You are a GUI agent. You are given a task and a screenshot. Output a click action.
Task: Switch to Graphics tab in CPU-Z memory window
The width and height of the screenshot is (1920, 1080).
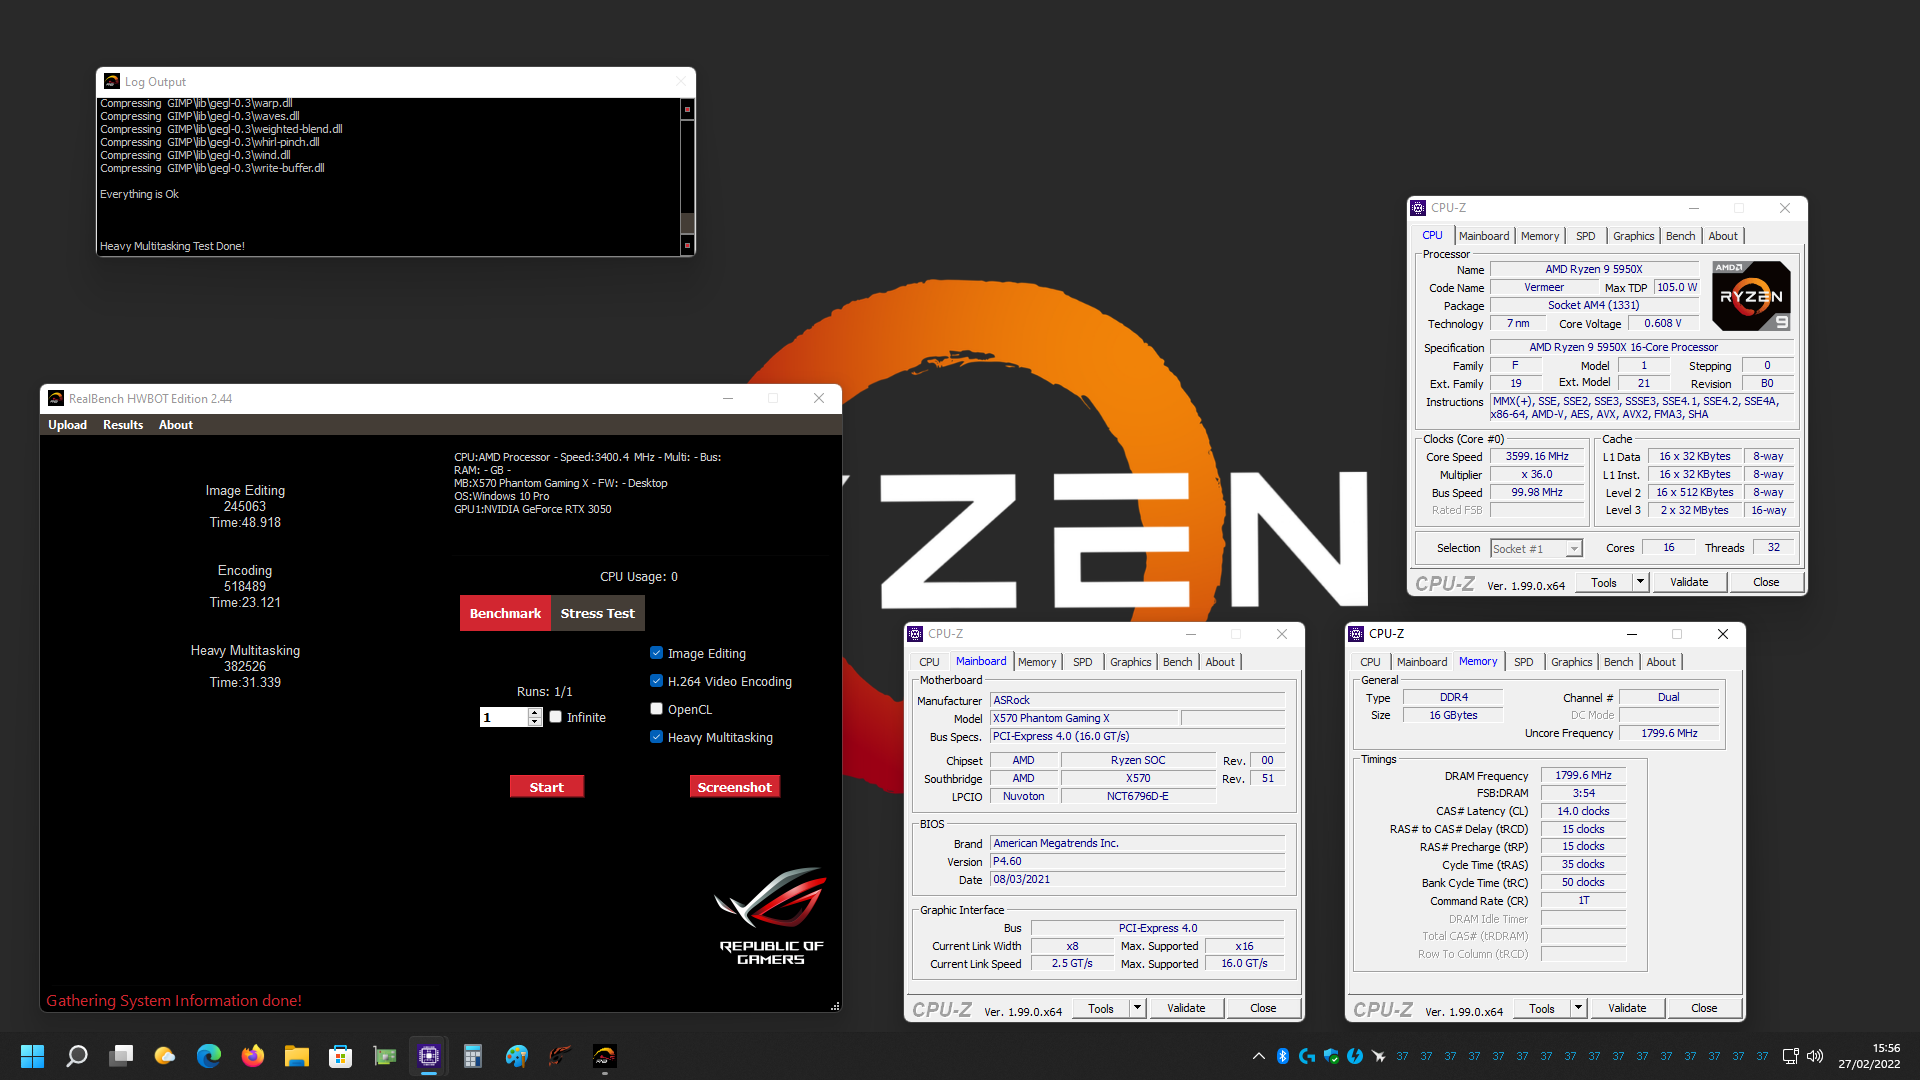coord(1571,662)
